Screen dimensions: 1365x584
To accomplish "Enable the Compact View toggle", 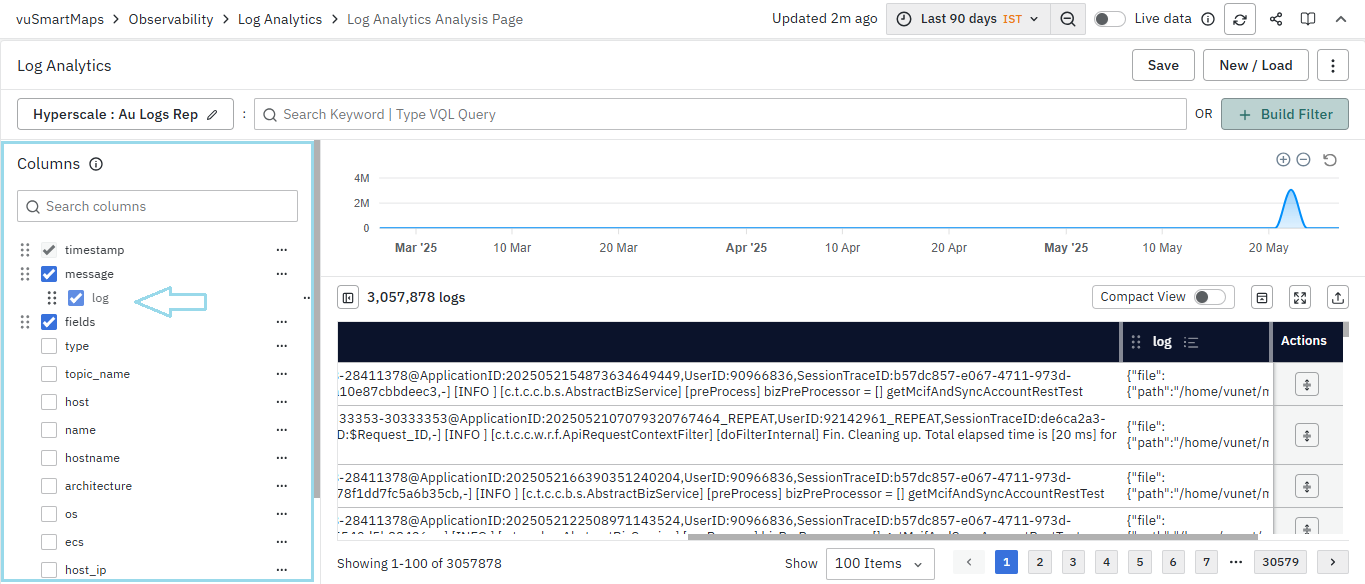I will (1209, 297).
